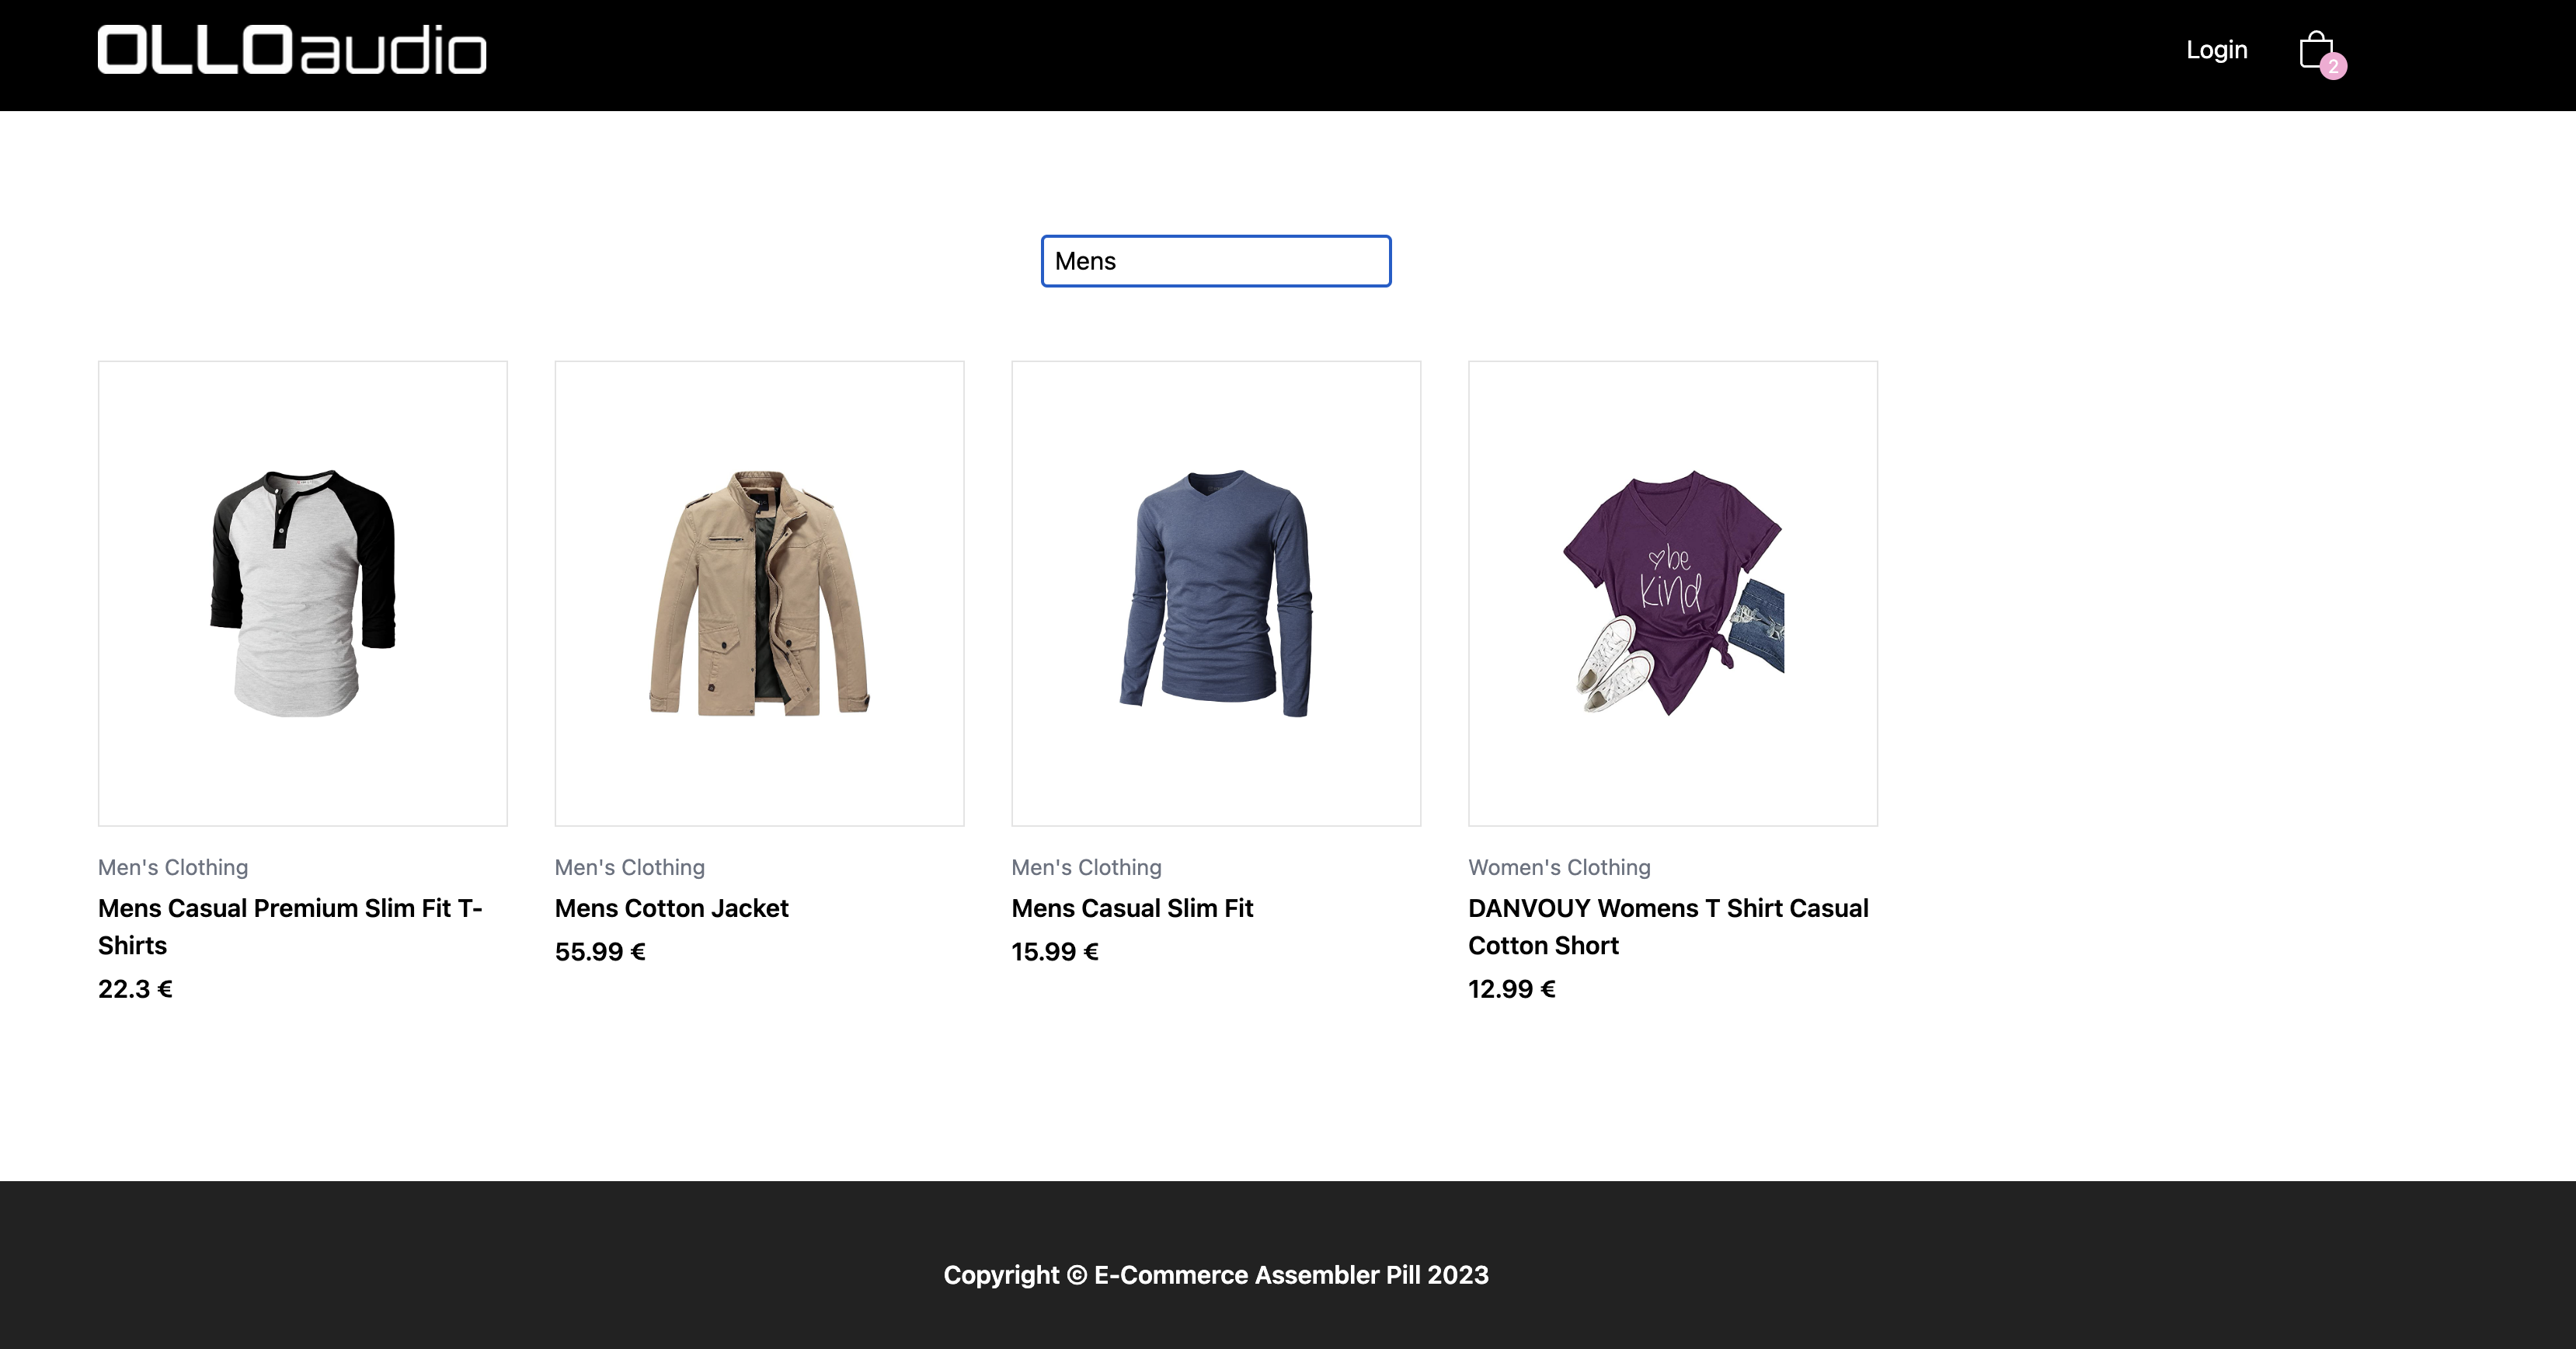Open the blue long sleeve shirt image
Image resolution: width=2576 pixels, height=1349 pixels.
point(1216,593)
